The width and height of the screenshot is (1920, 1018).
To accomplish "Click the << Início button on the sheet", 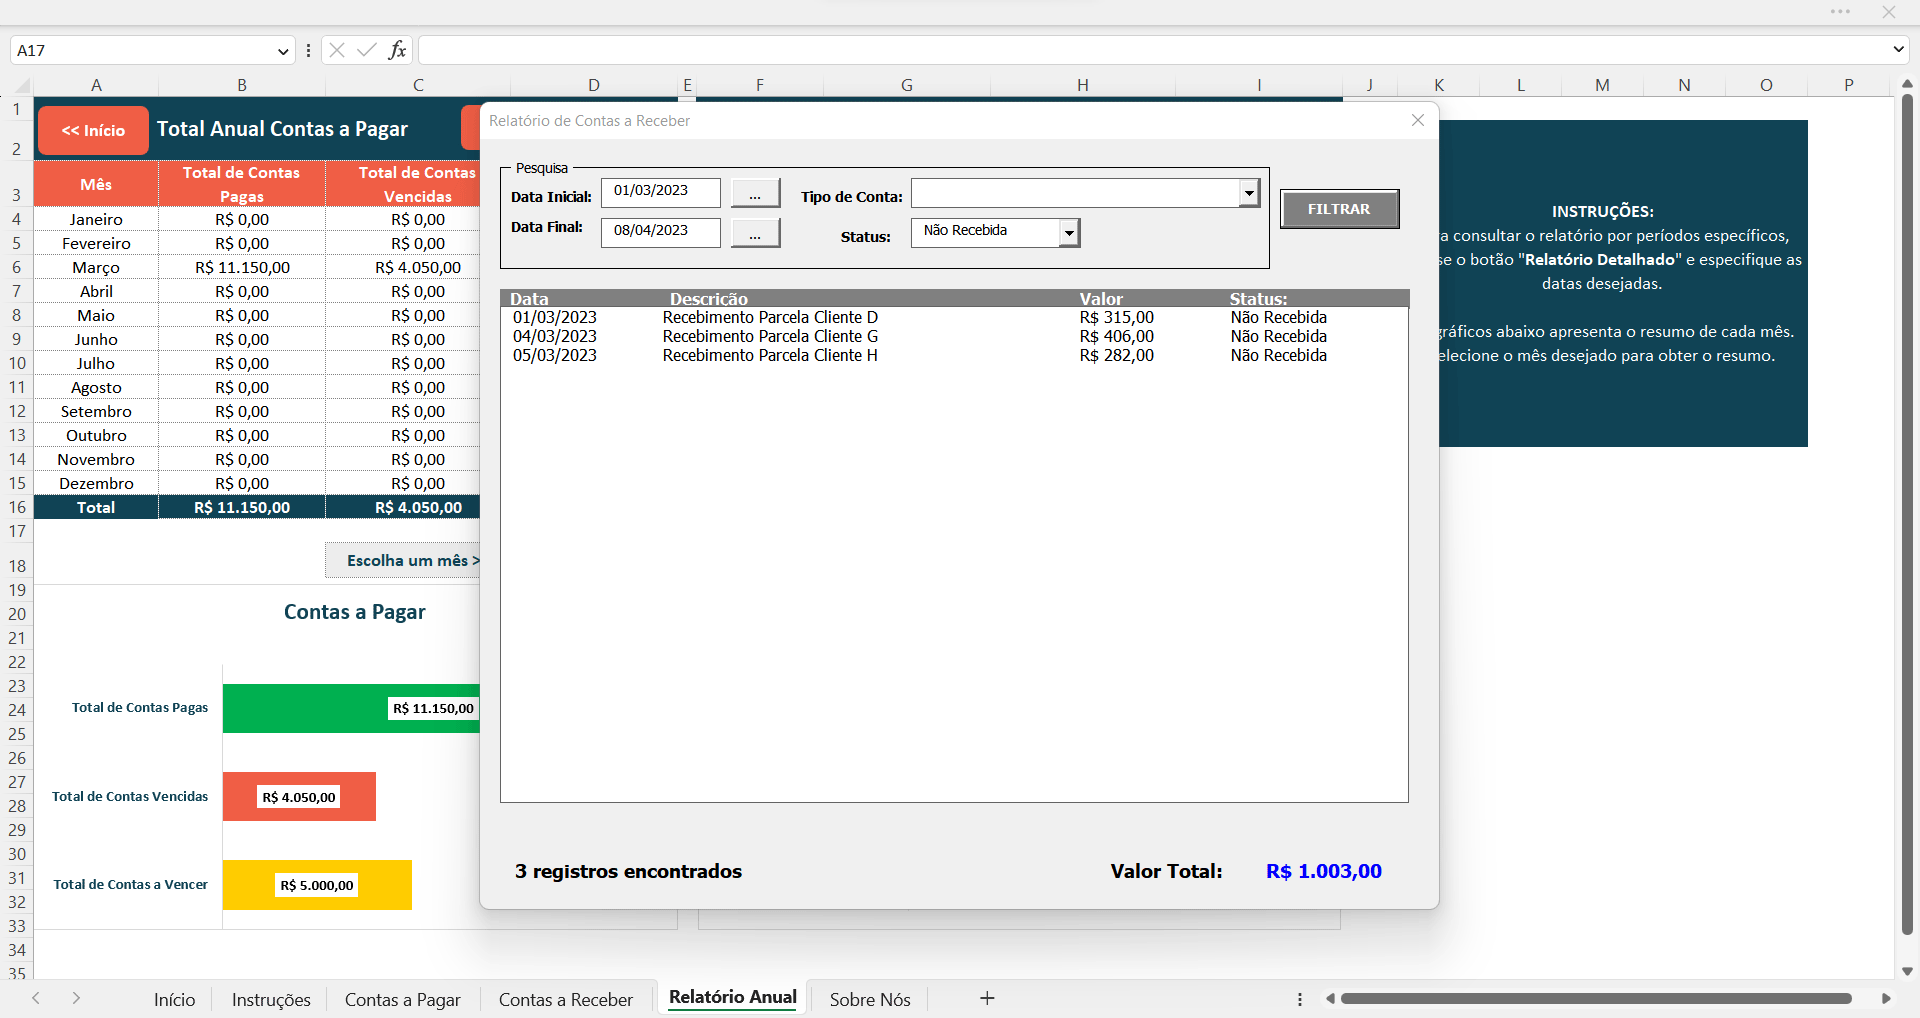I will pyautogui.click(x=93, y=131).
